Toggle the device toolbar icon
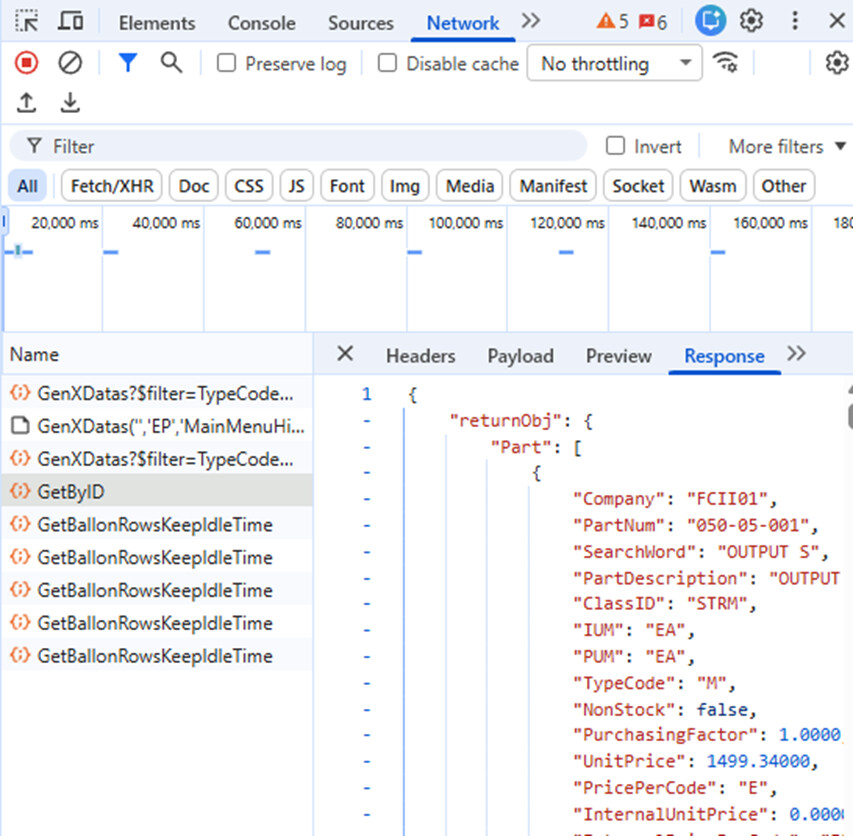The height and width of the screenshot is (836, 853). click(x=70, y=21)
